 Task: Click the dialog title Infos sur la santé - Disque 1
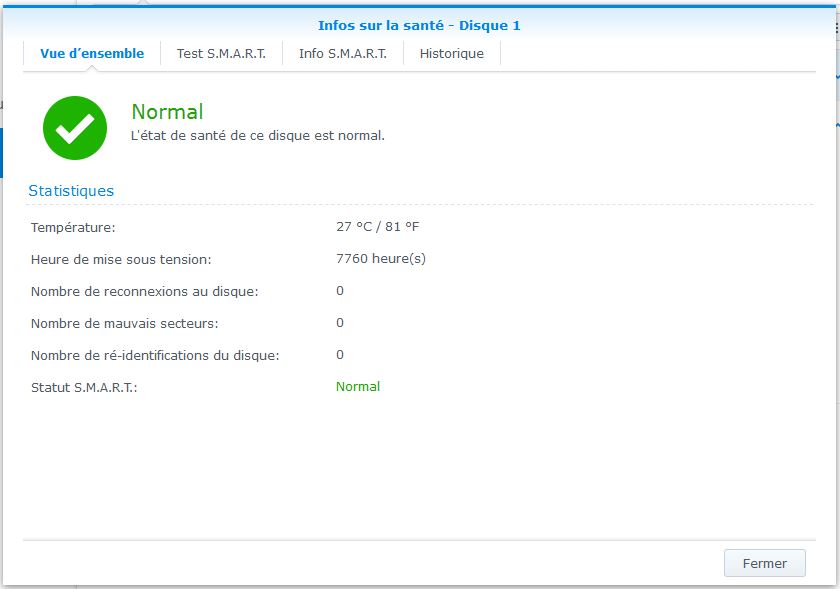click(x=419, y=26)
